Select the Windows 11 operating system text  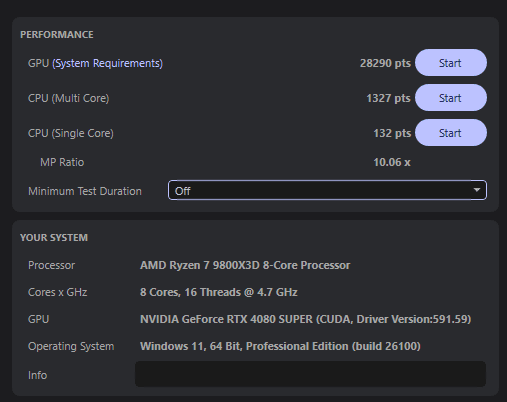[x=280, y=346]
